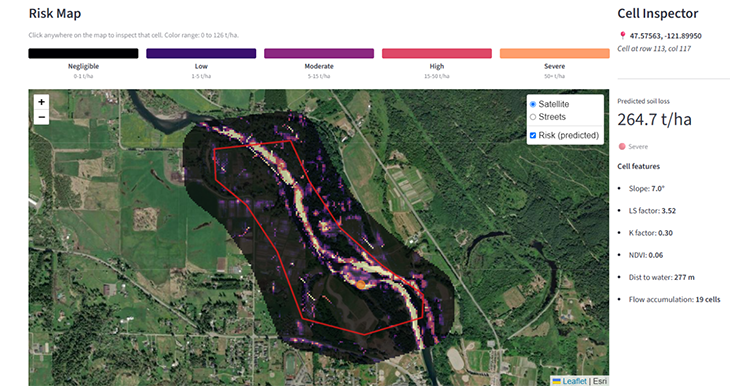This screenshot has height=386, width=730.
Task: Click the Moderate 5-15 t/ha legend label
Action: pyautogui.click(x=319, y=71)
